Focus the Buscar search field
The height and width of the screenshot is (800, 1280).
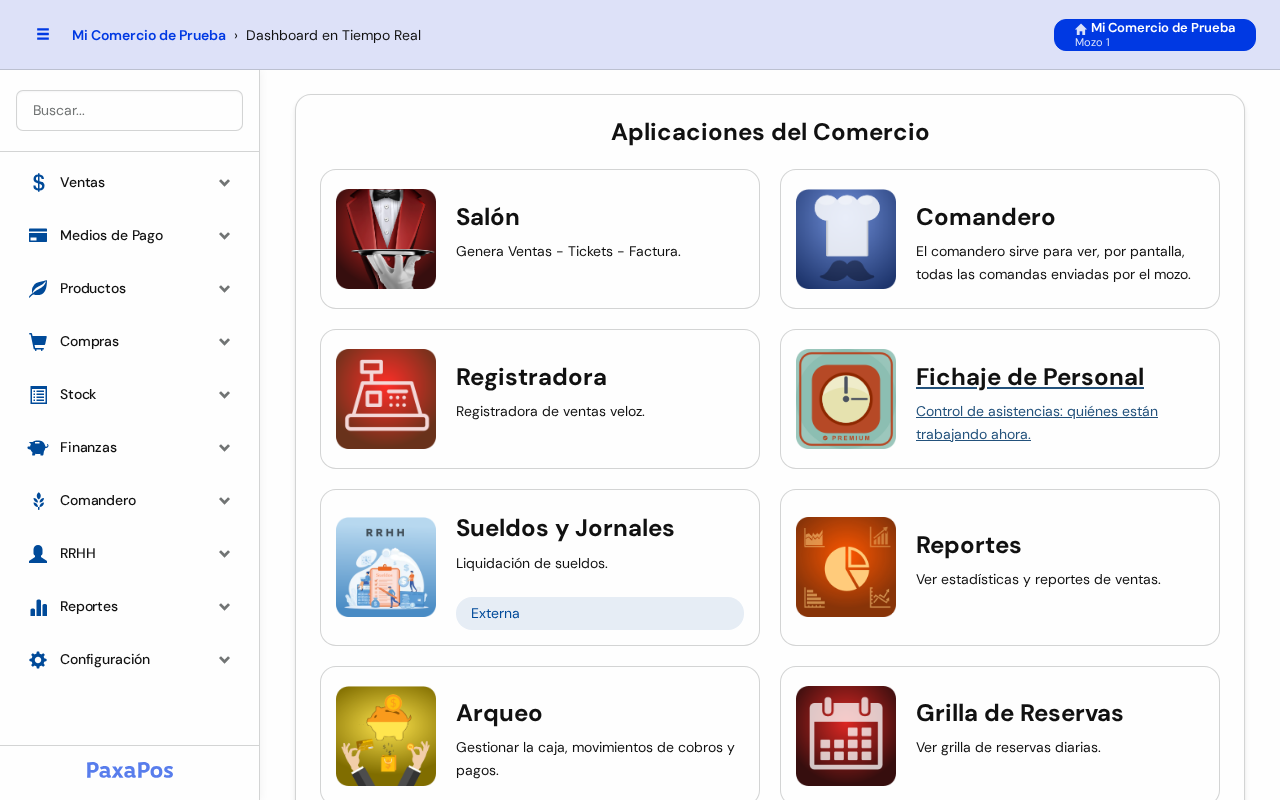pyautogui.click(x=130, y=111)
